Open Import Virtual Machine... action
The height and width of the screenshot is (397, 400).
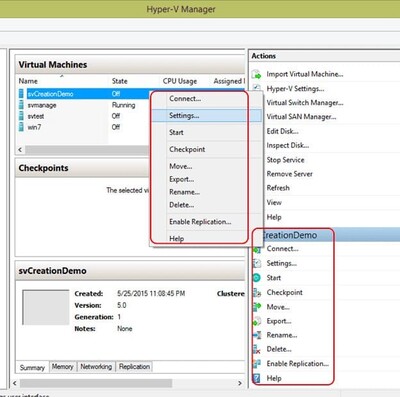(305, 74)
